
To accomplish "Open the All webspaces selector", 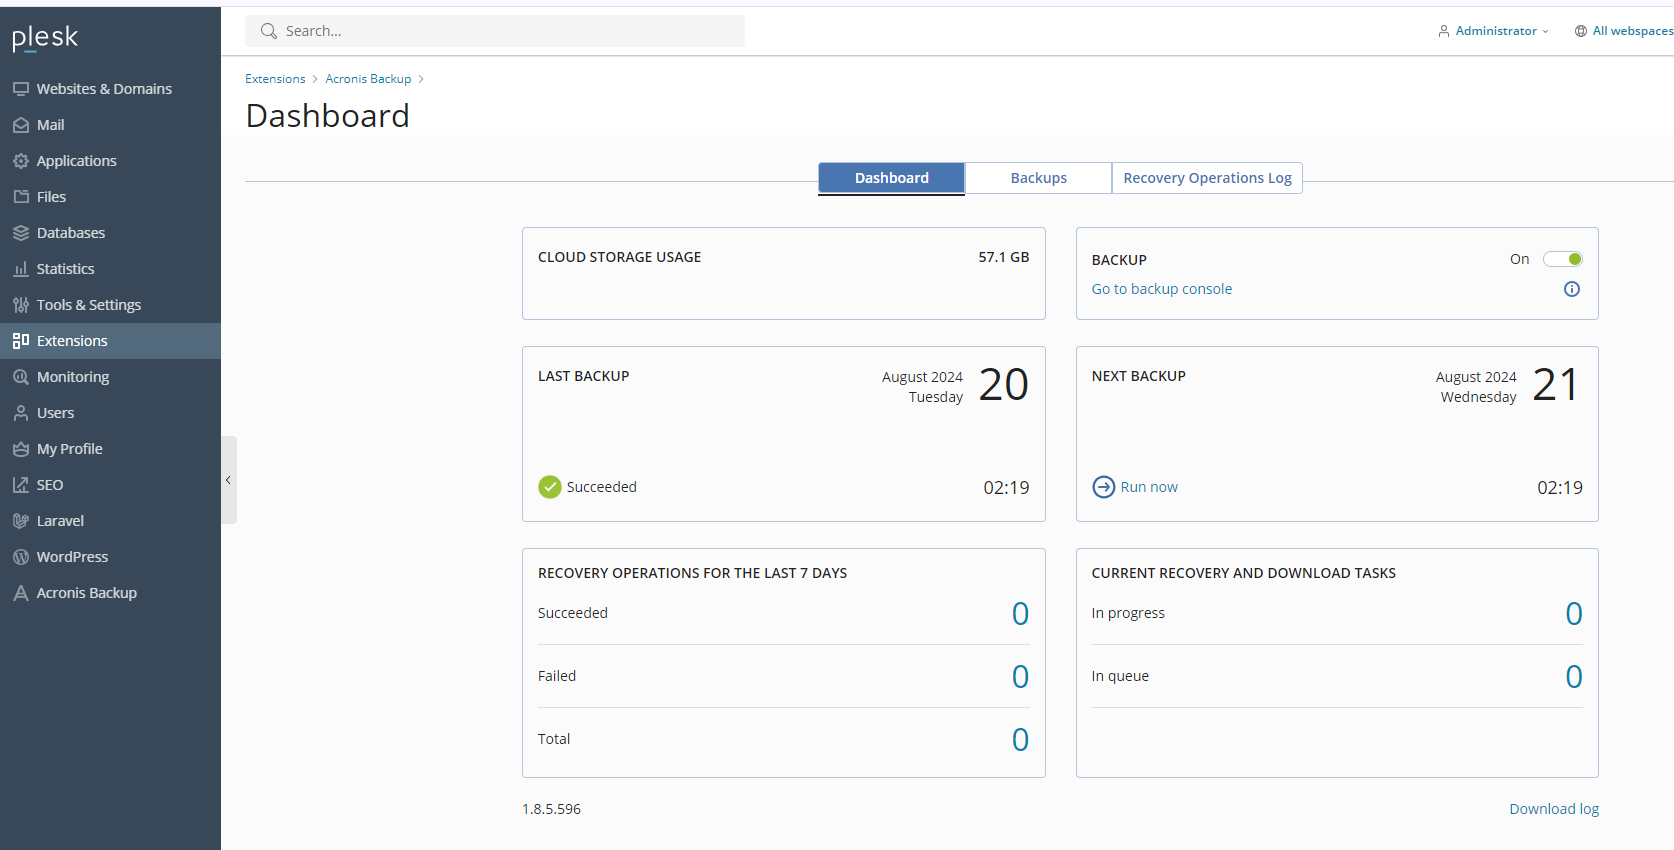I will tap(1624, 31).
